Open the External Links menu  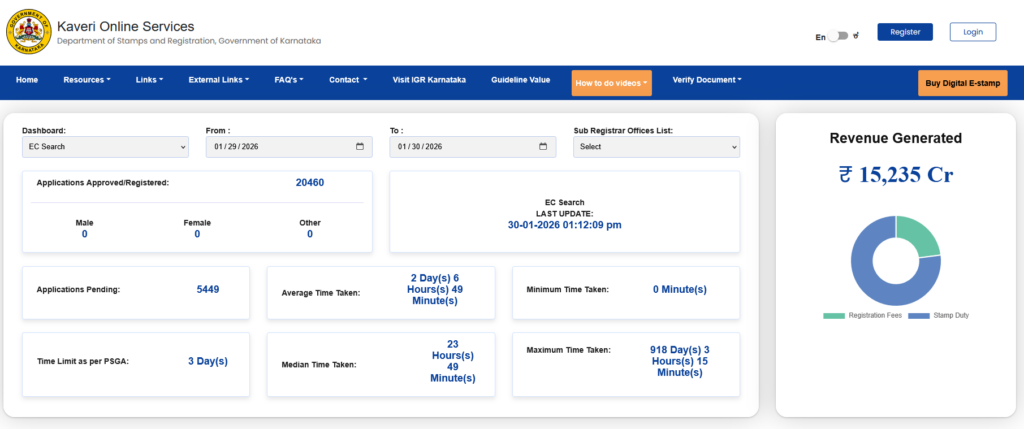click(218, 80)
